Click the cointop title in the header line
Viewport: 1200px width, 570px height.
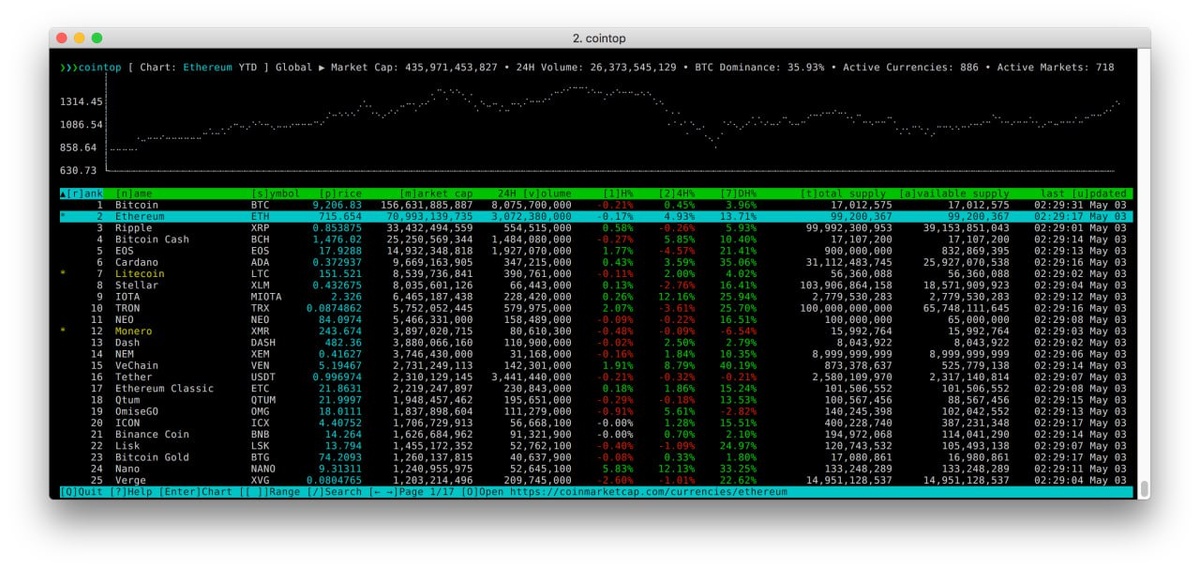coord(100,68)
